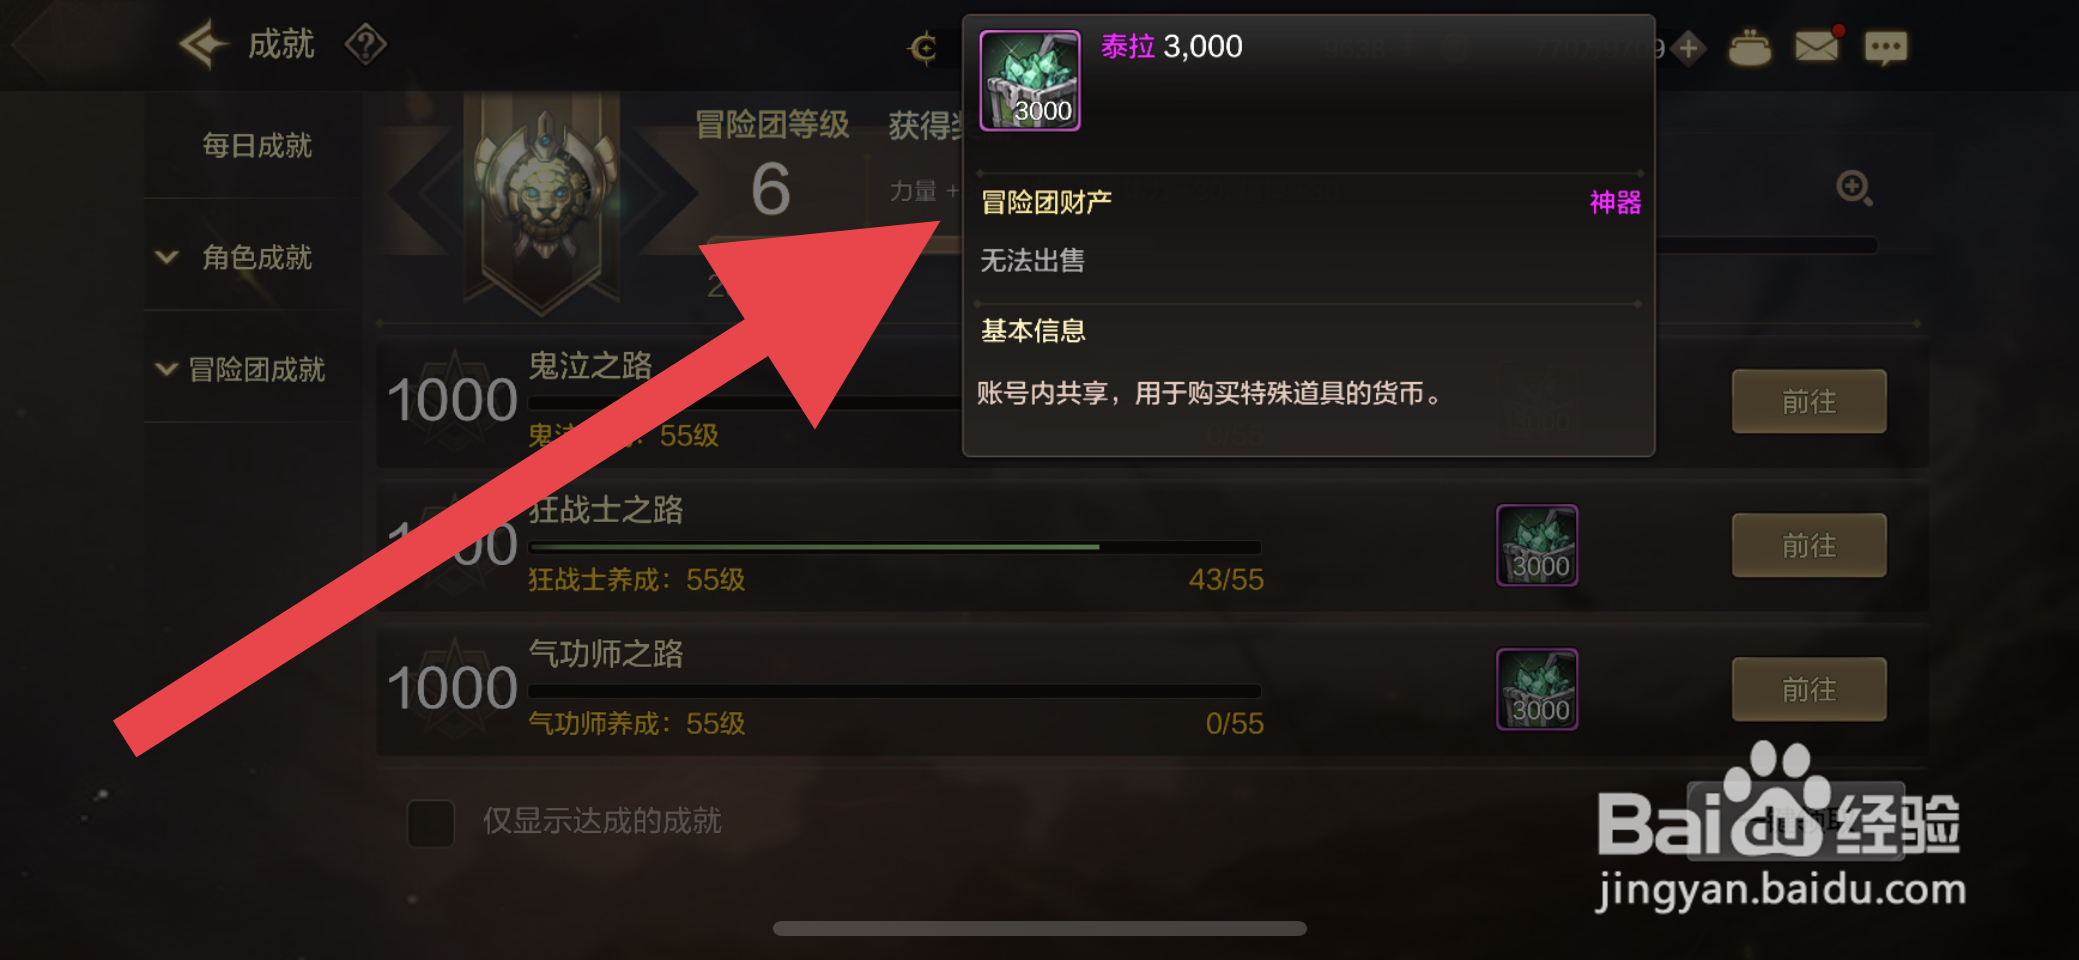Image resolution: width=2079 pixels, height=960 pixels.
Task: Tap the plus icon to add currency
Action: [x=1689, y=48]
